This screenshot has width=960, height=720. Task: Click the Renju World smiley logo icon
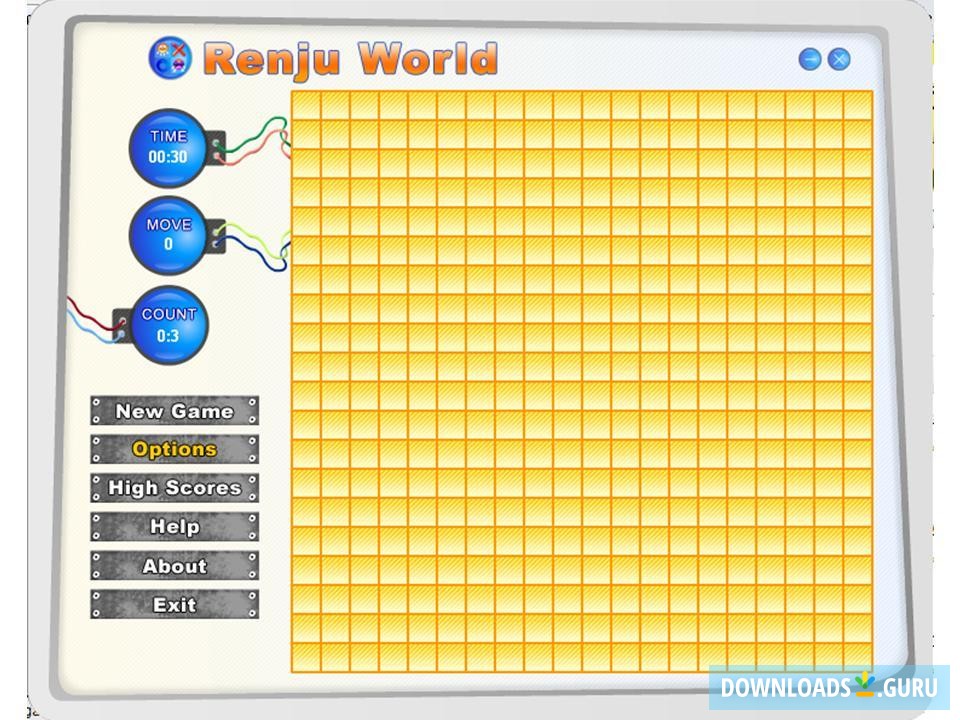click(x=170, y=58)
